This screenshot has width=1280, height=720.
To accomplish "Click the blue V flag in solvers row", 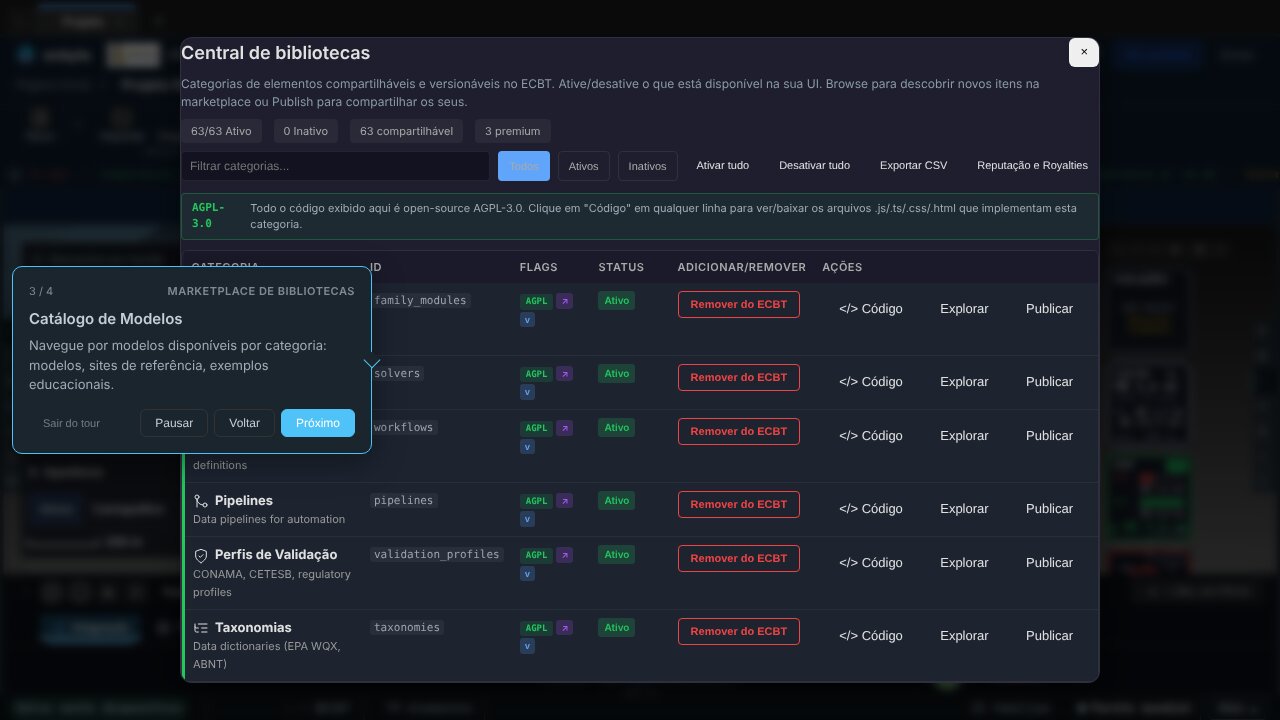I will point(527,393).
